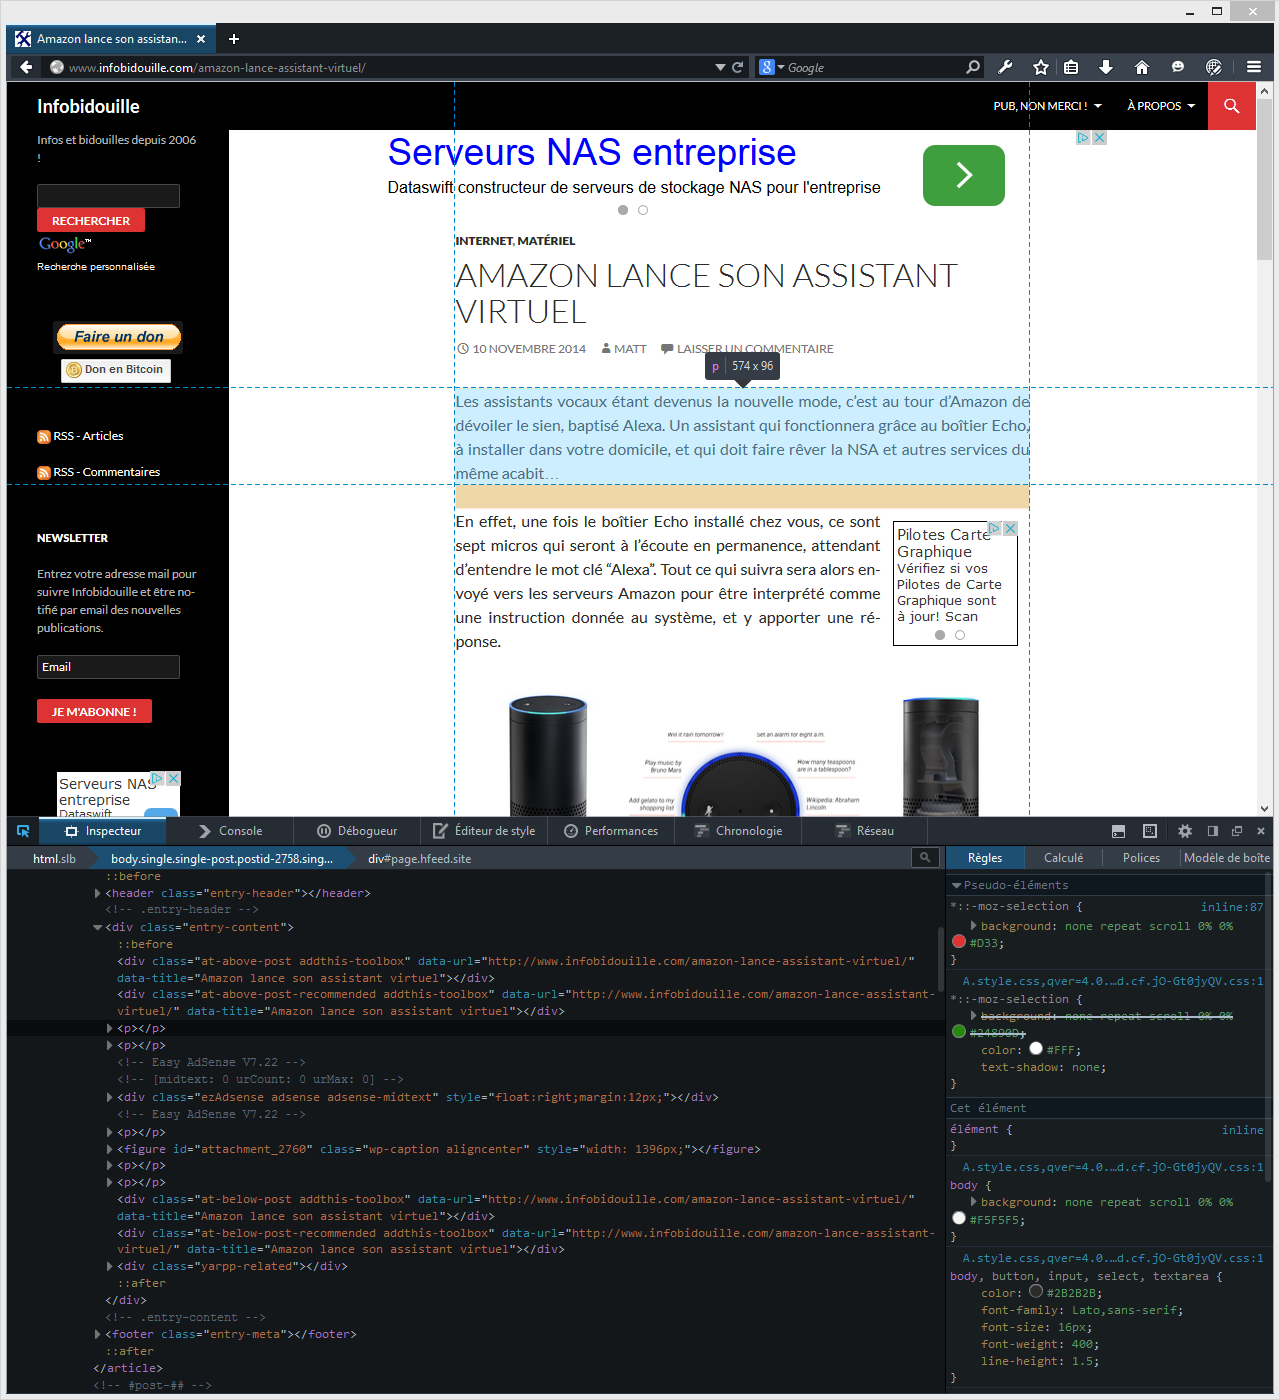Click the RECHERCHER button
Screen dimensions: 1280x1400
(91, 220)
